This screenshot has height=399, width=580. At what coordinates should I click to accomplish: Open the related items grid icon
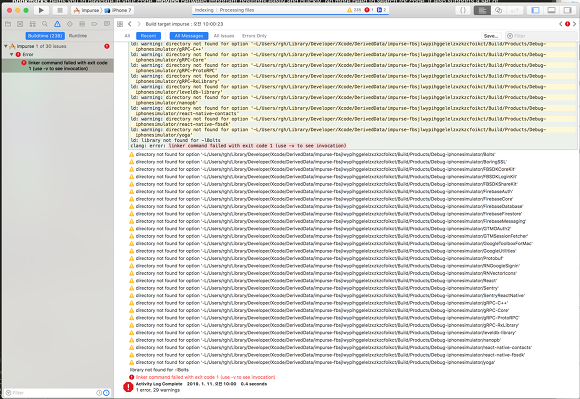click(120, 24)
